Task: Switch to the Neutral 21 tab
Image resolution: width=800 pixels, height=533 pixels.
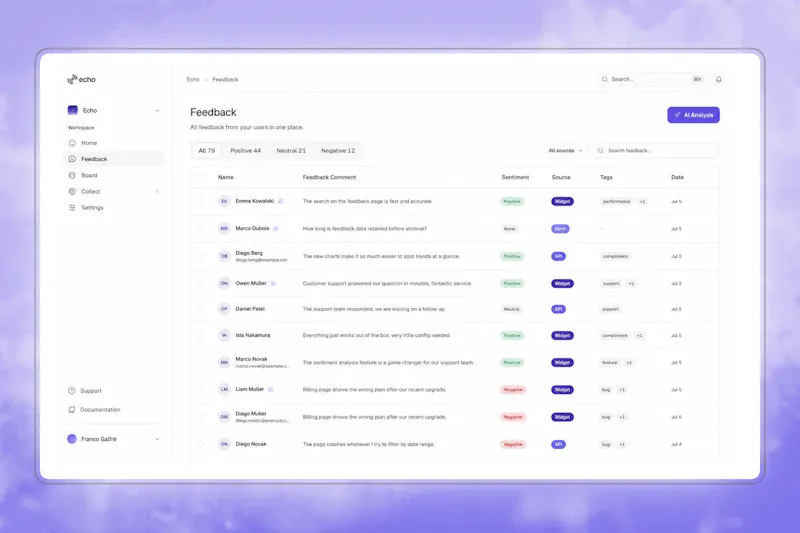Action: click(291, 150)
